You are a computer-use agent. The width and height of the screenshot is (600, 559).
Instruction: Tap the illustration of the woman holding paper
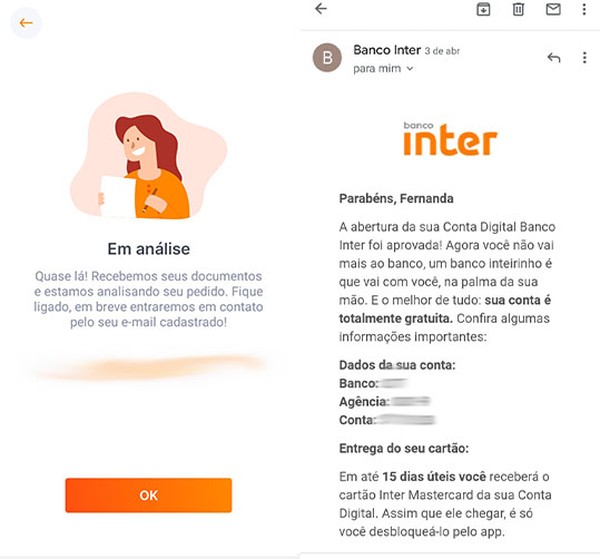[x=149, y=156]
